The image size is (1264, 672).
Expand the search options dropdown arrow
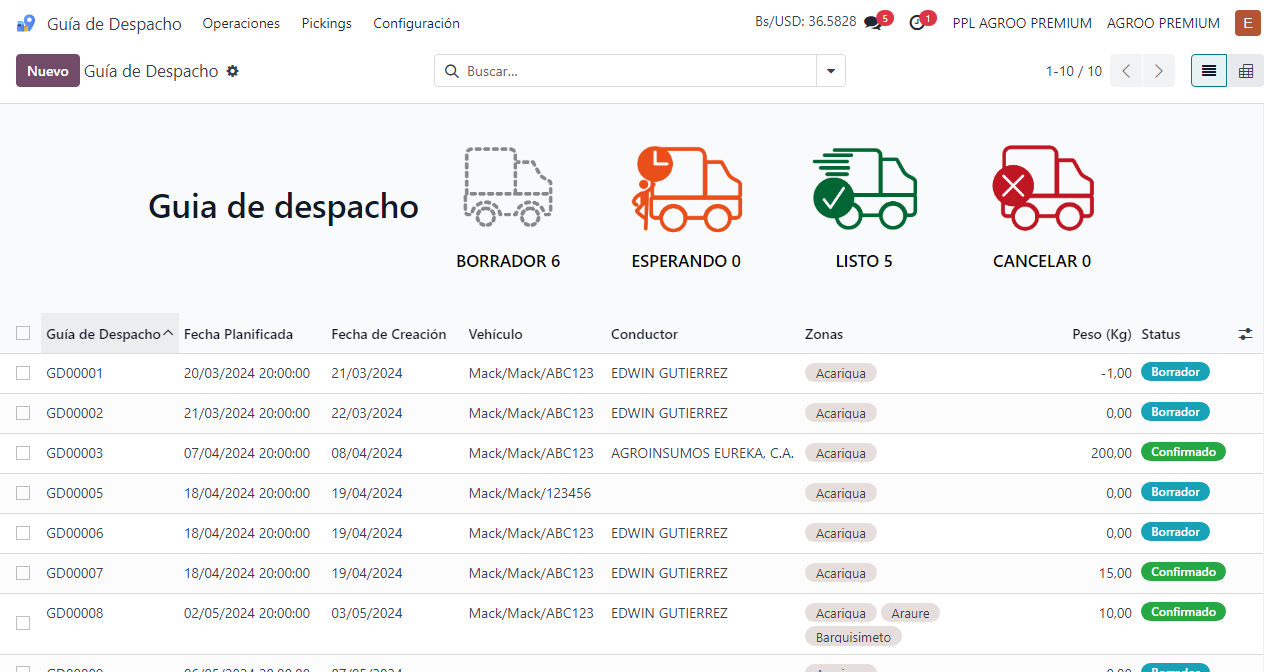(x=831, y=71)
